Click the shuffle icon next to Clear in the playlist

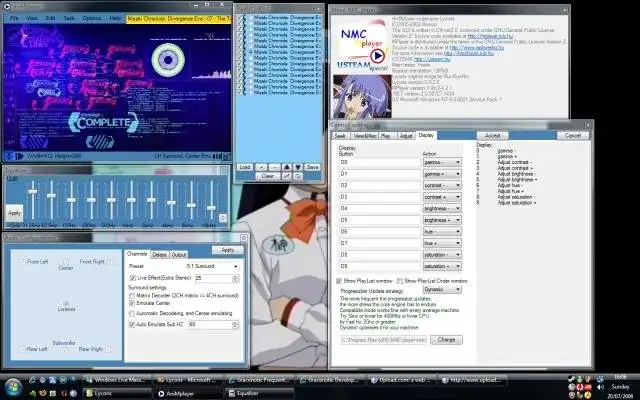(287, 176)
